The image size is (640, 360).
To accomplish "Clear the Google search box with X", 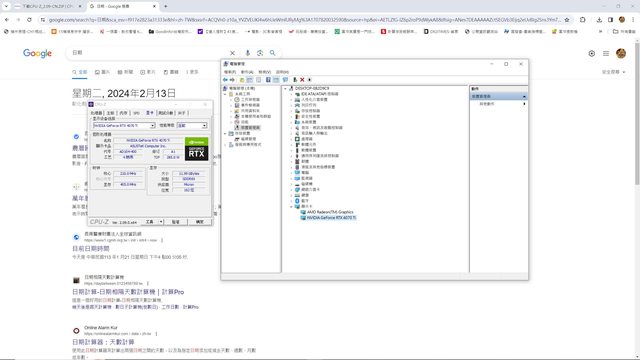I will pos(232,53).
